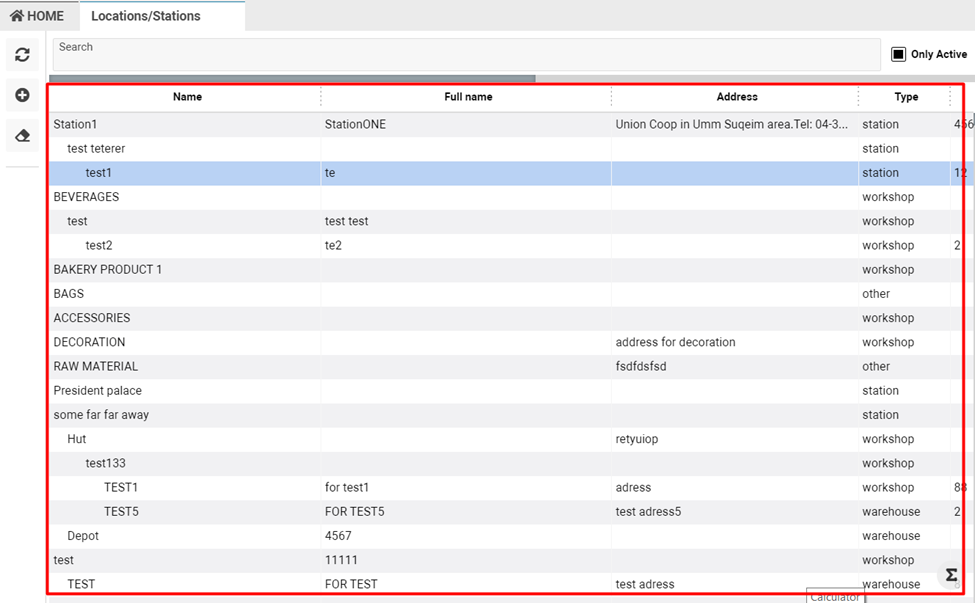Image resolution: width=975 pixels, height=603 pixels.
Task: Select the Station1 row
Action: click(x=76, y=125)
